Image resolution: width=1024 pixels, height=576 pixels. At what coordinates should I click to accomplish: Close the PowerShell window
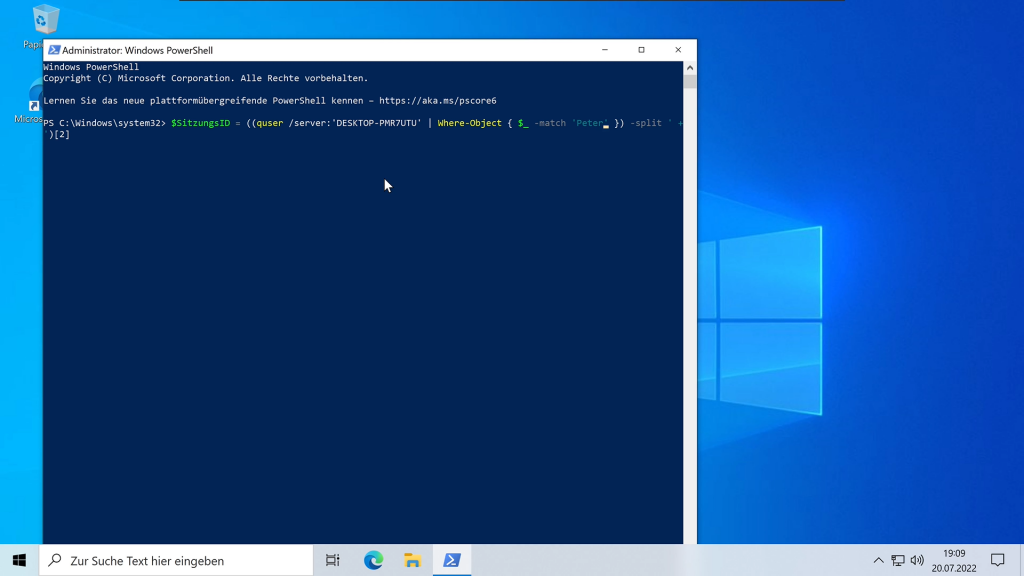click(678, 50)
